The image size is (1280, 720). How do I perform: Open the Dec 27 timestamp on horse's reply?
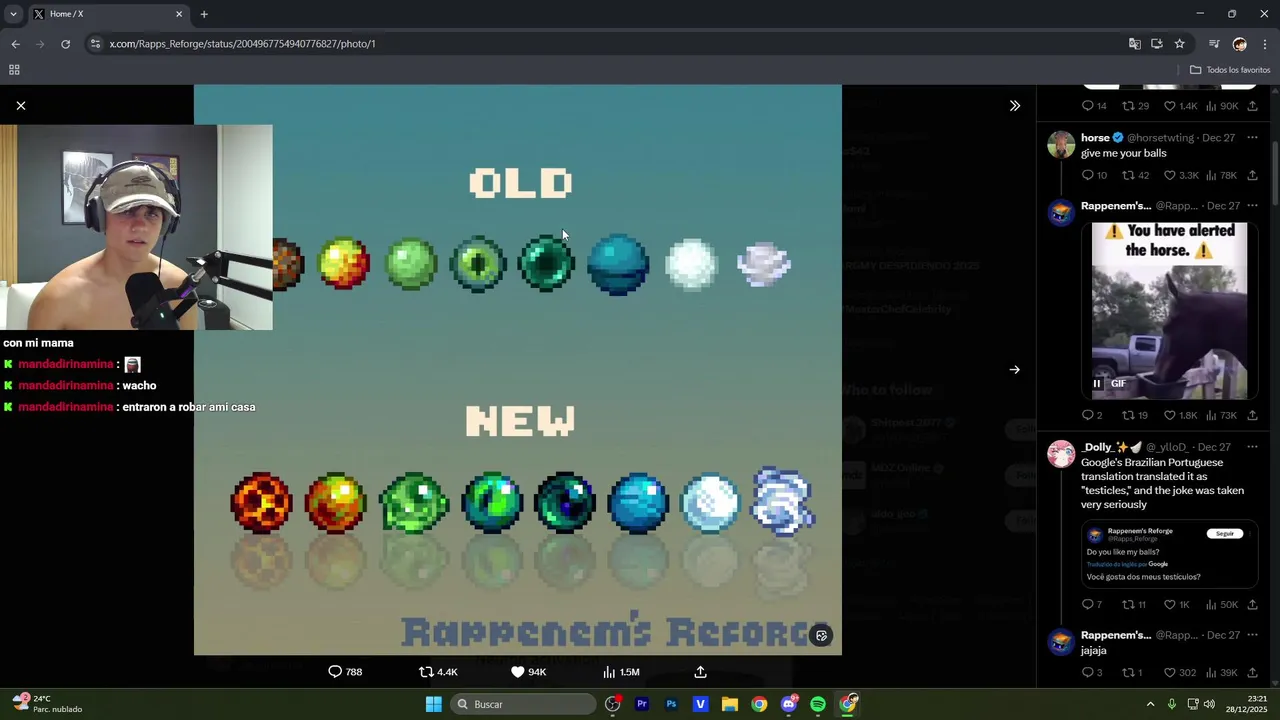click(x=1218, y=138)
